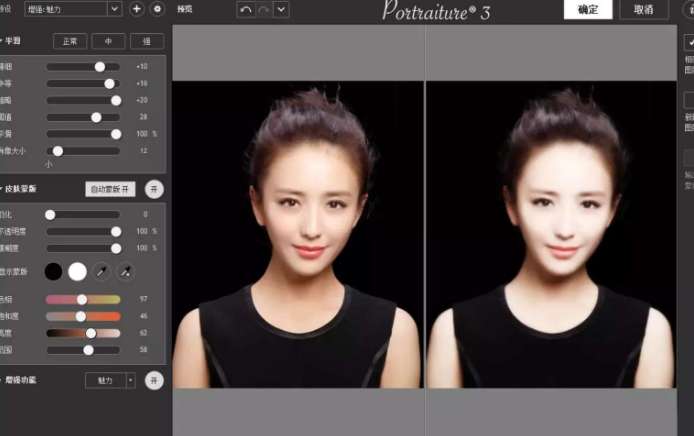The width and height of the screenshot is (694, 436).
Task: Click the 取消 cancel button
Action: (644, 9)
